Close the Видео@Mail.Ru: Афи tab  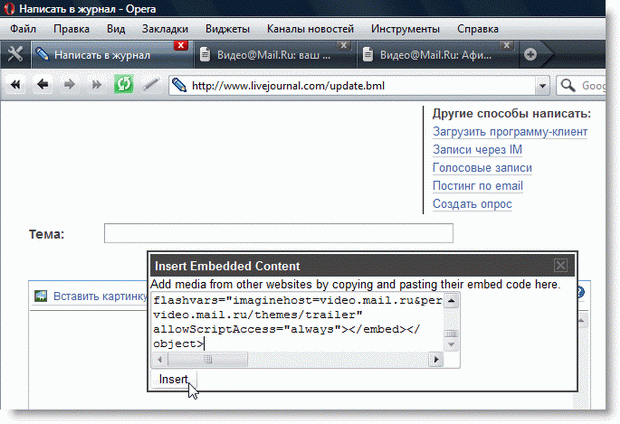click(507, 45)
